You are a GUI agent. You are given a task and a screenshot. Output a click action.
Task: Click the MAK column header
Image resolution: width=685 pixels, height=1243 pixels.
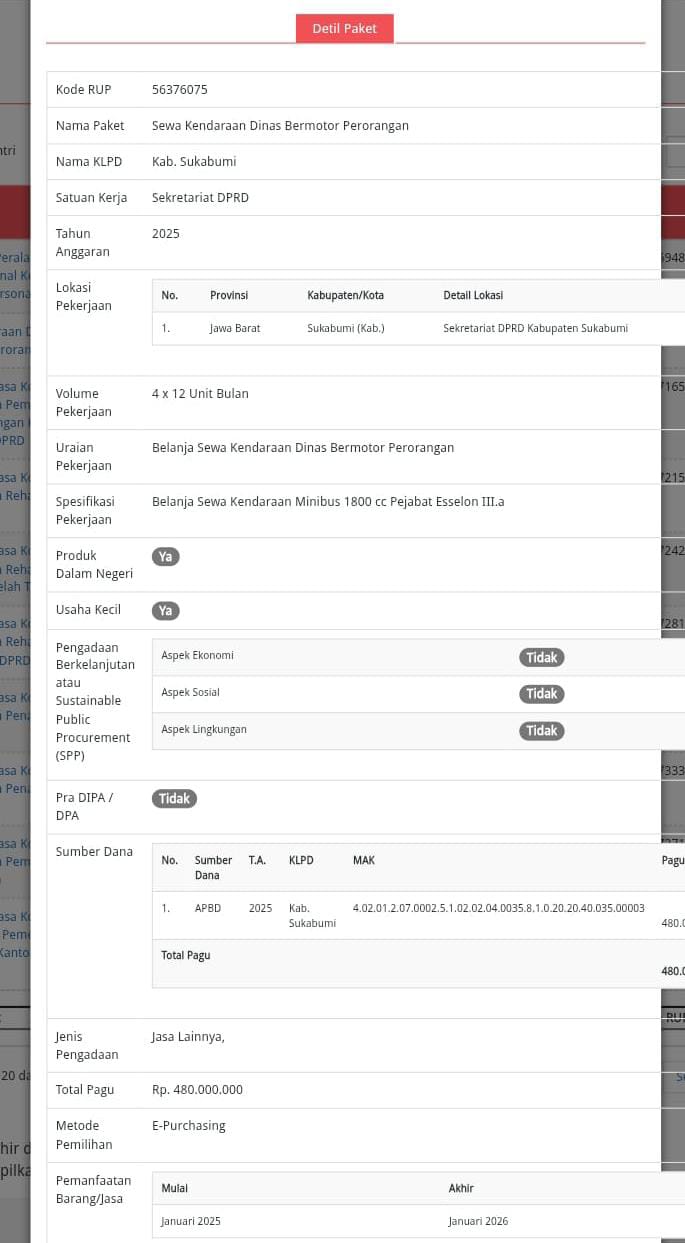click(364, 860)
